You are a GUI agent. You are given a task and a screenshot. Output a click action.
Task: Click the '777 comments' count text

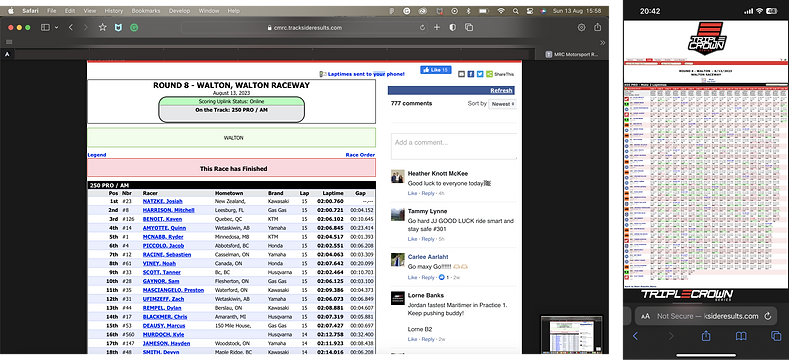pos(411,103)
